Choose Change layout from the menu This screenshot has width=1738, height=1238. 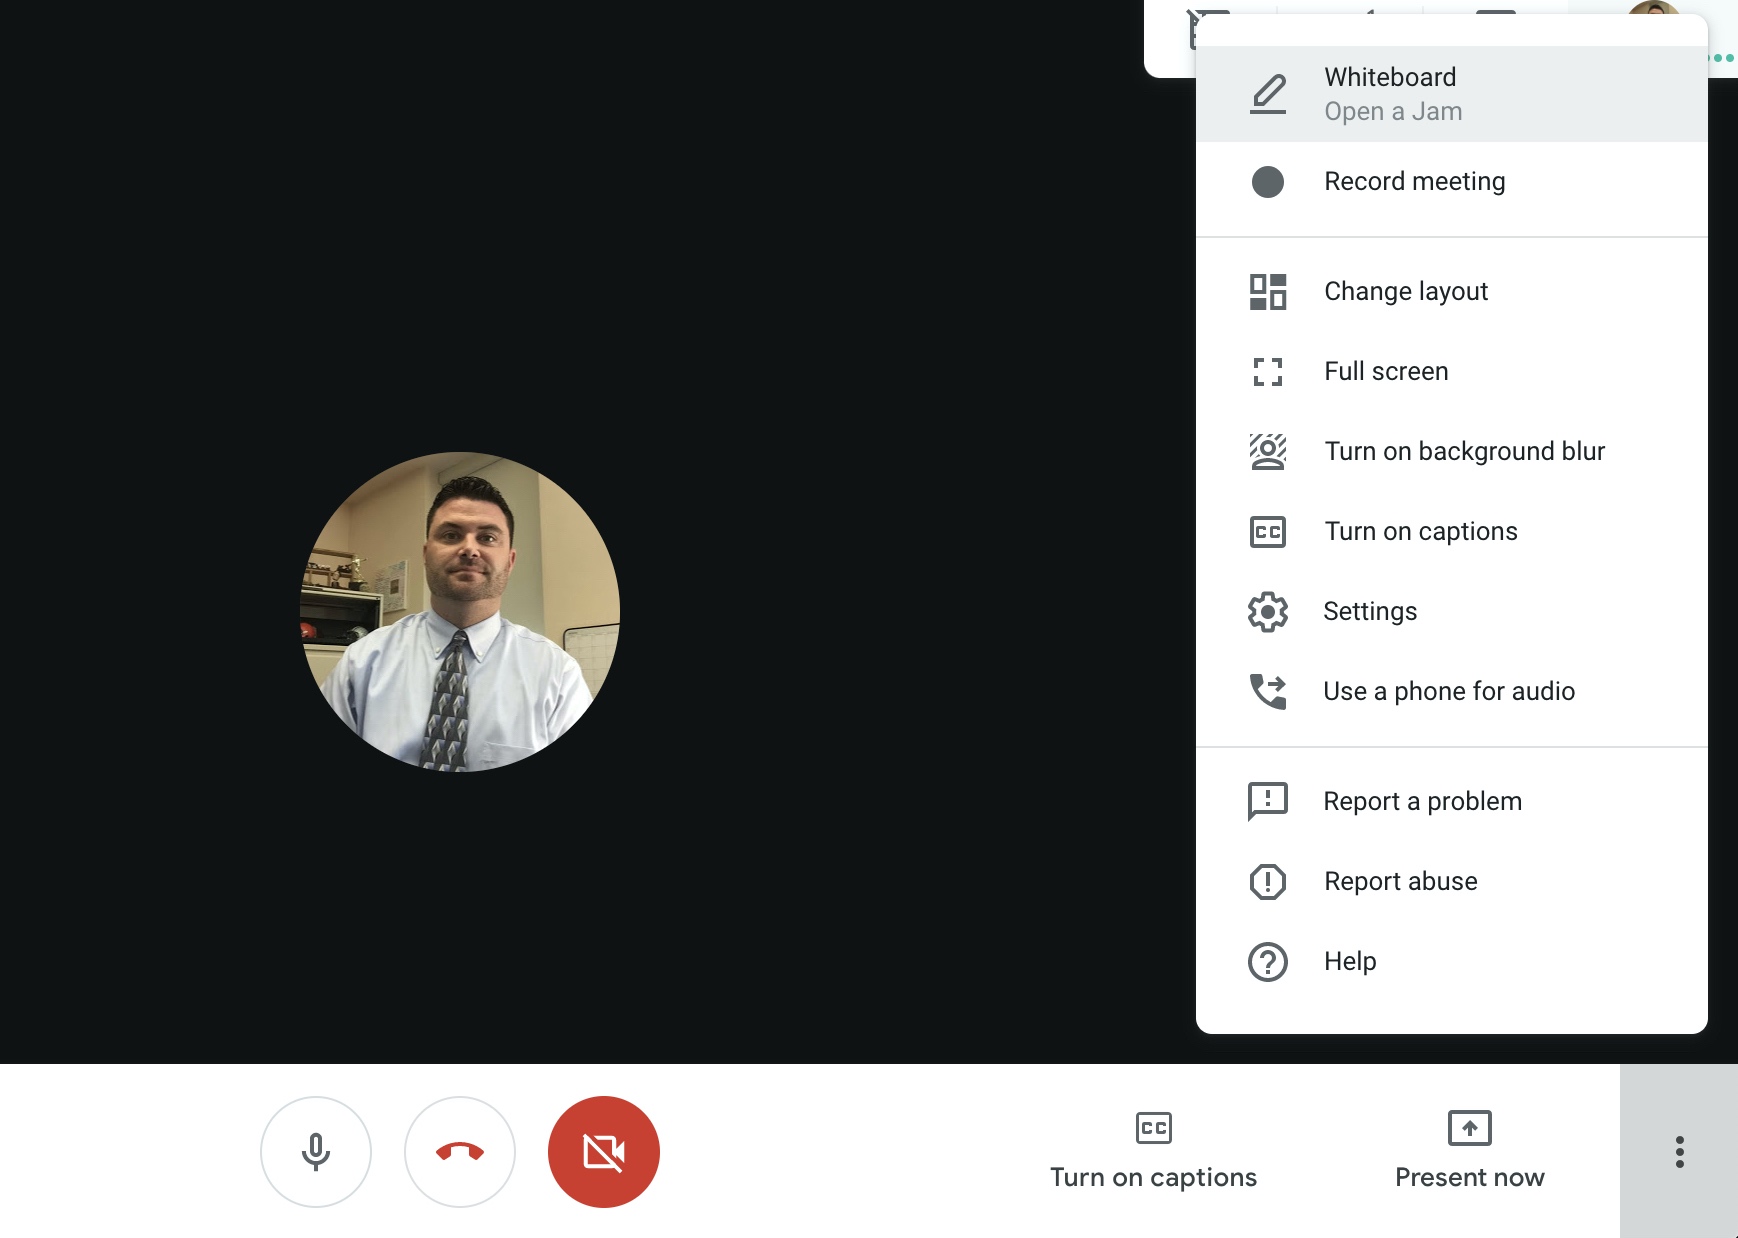[x=1405, y=291]
